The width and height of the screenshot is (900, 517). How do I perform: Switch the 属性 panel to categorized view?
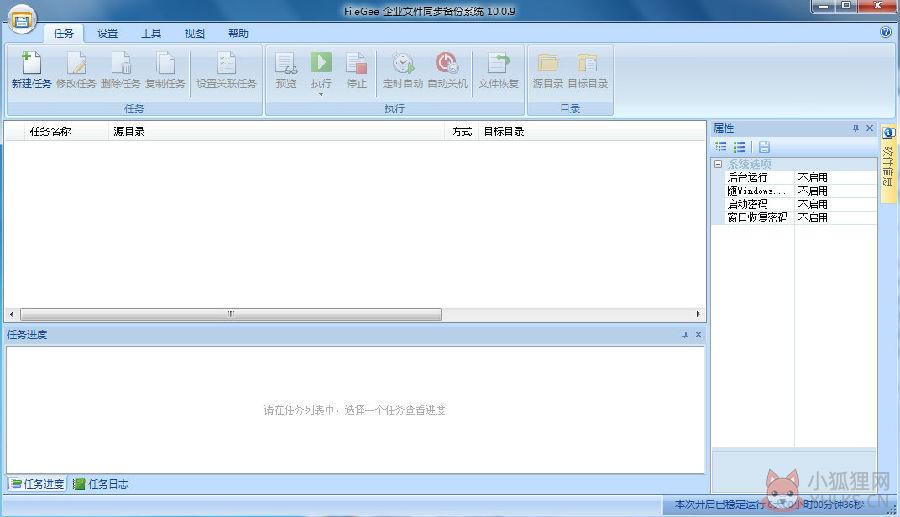click(720, 147)
